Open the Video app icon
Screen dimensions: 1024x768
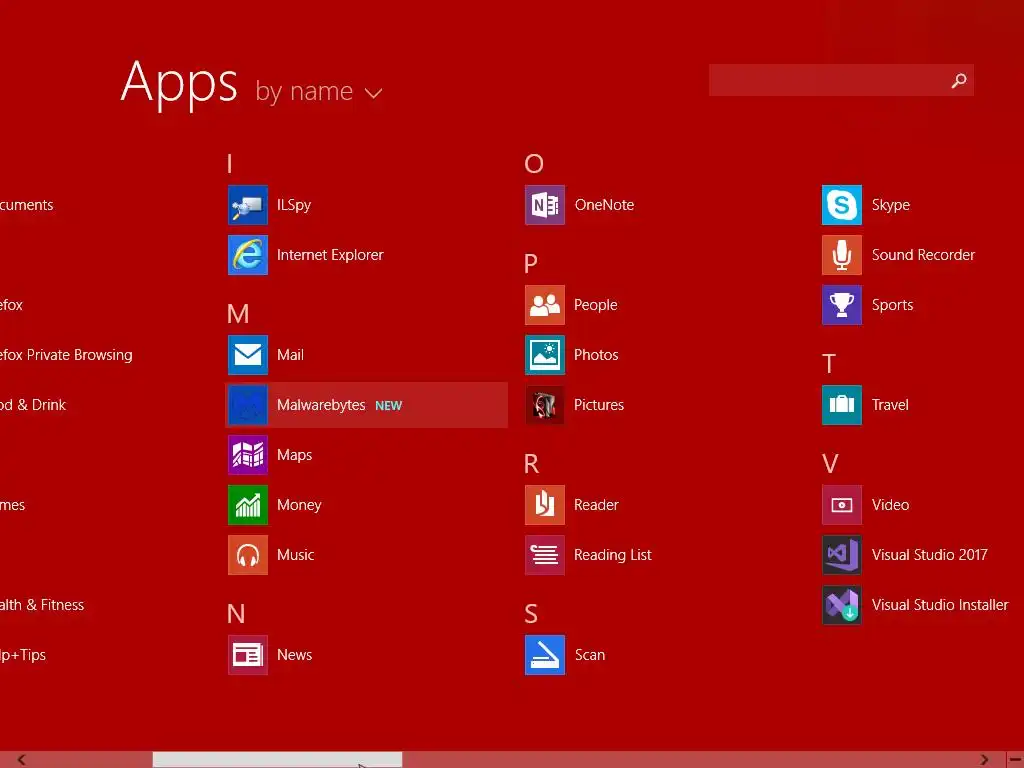[x=842, y=505]
